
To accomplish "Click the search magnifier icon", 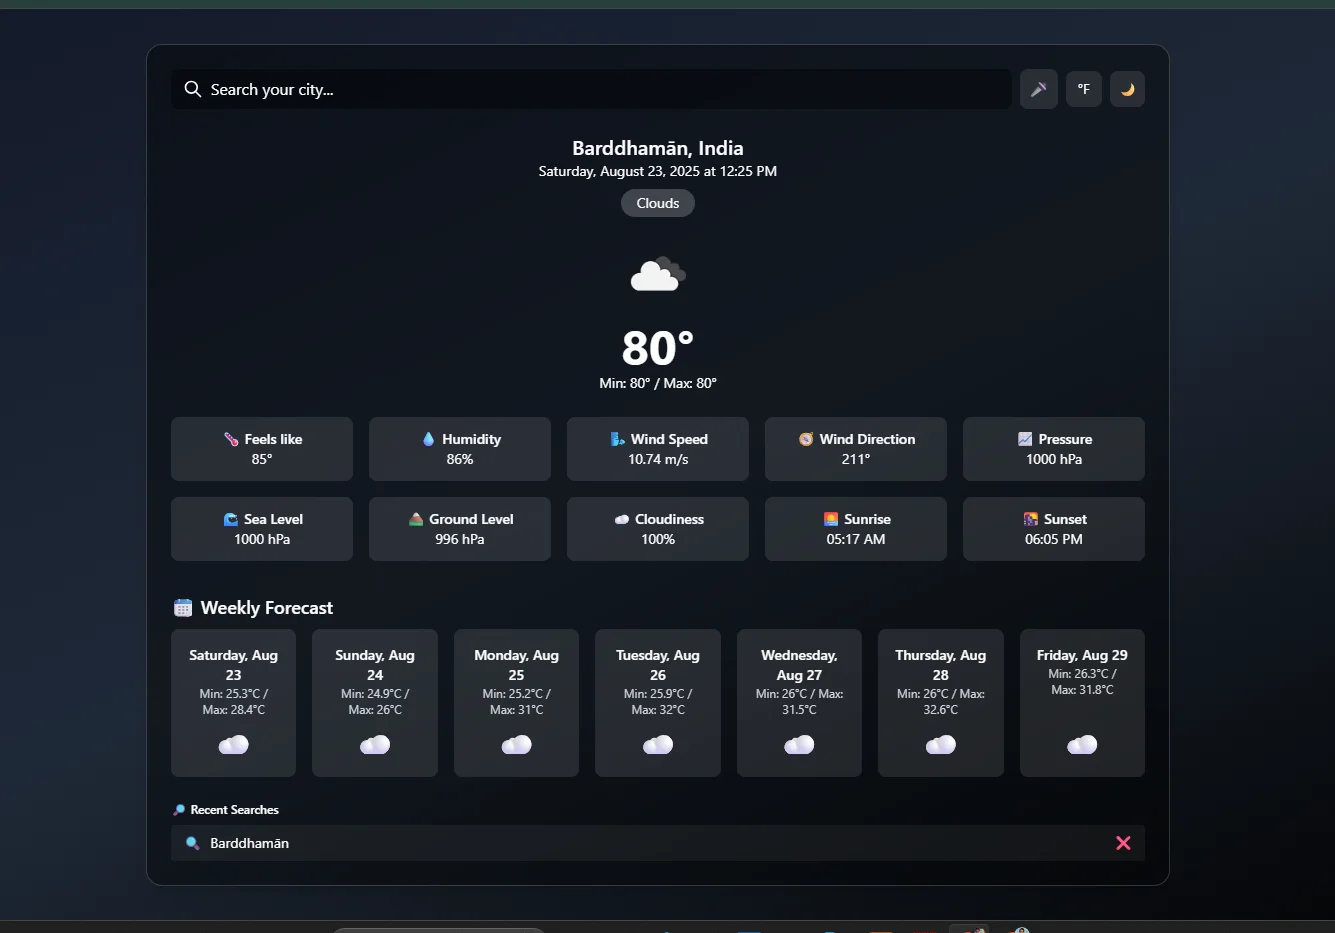I will point(192,89).
